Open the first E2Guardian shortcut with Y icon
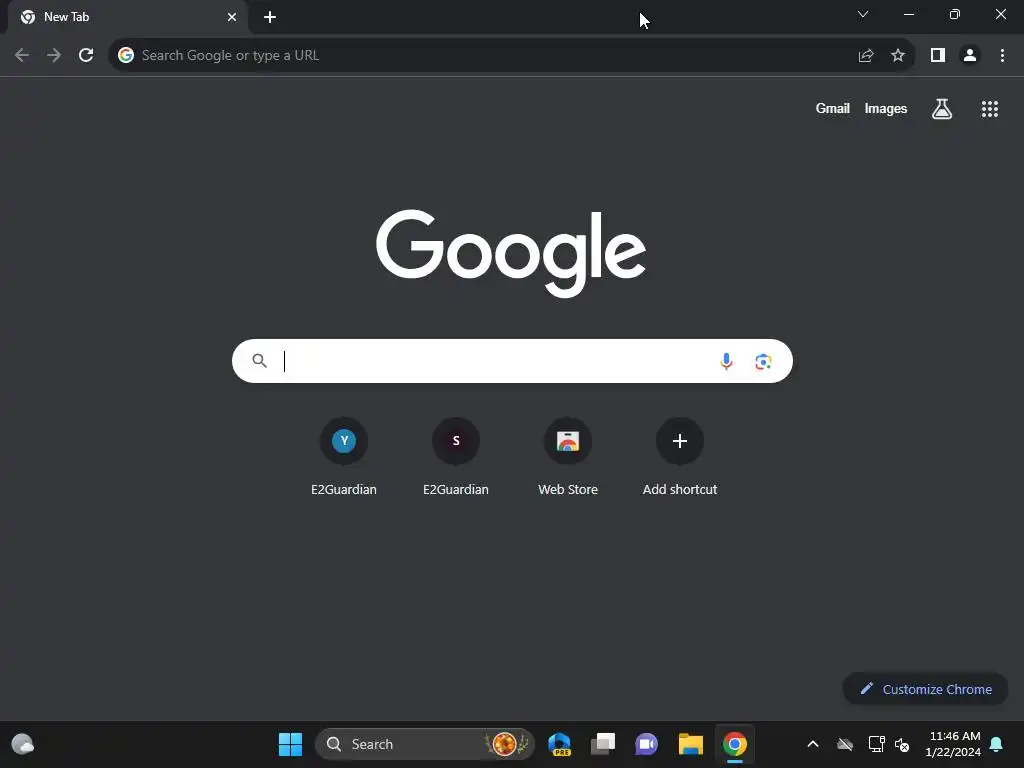The height and width of the screenshot is (768, 1024). tap(344, 457)
